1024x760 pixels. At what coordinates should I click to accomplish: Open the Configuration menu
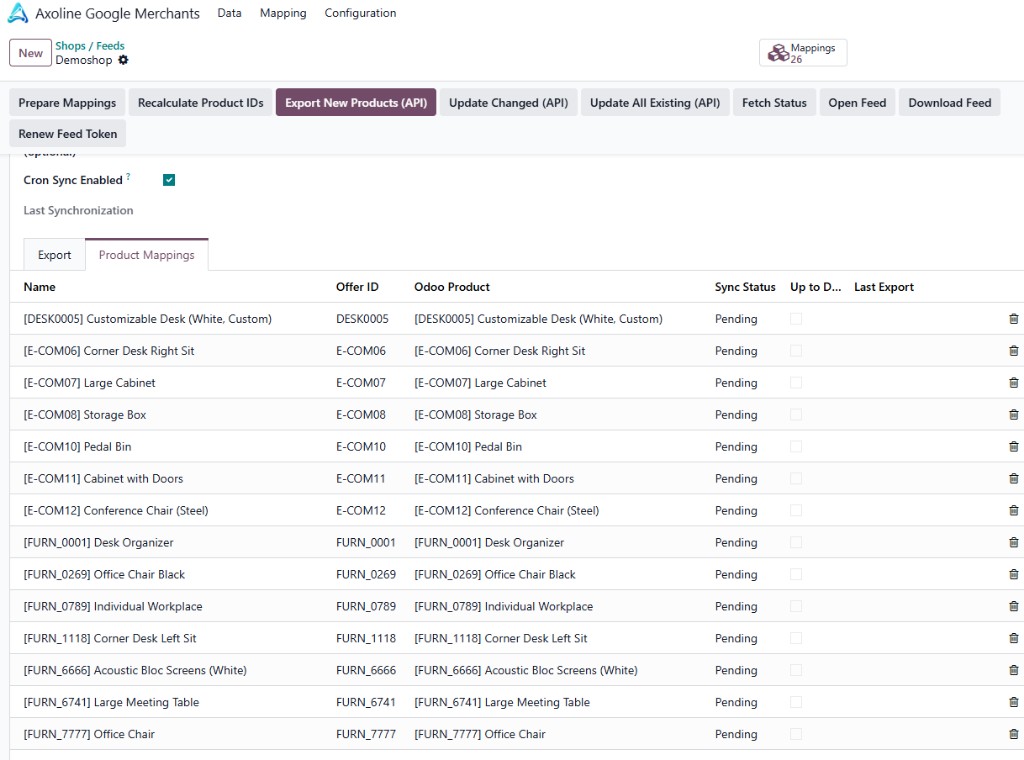(360, 13)
